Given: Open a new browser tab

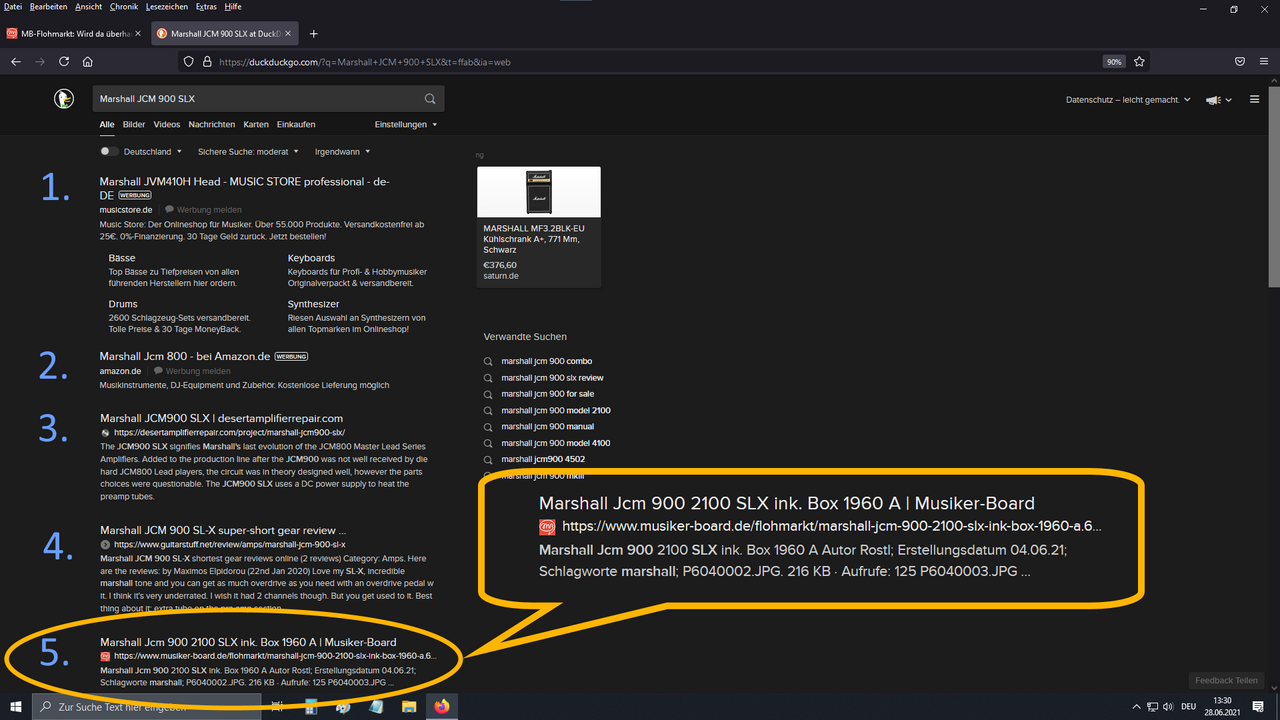Looking at the screenshot, I should [314, 33].
